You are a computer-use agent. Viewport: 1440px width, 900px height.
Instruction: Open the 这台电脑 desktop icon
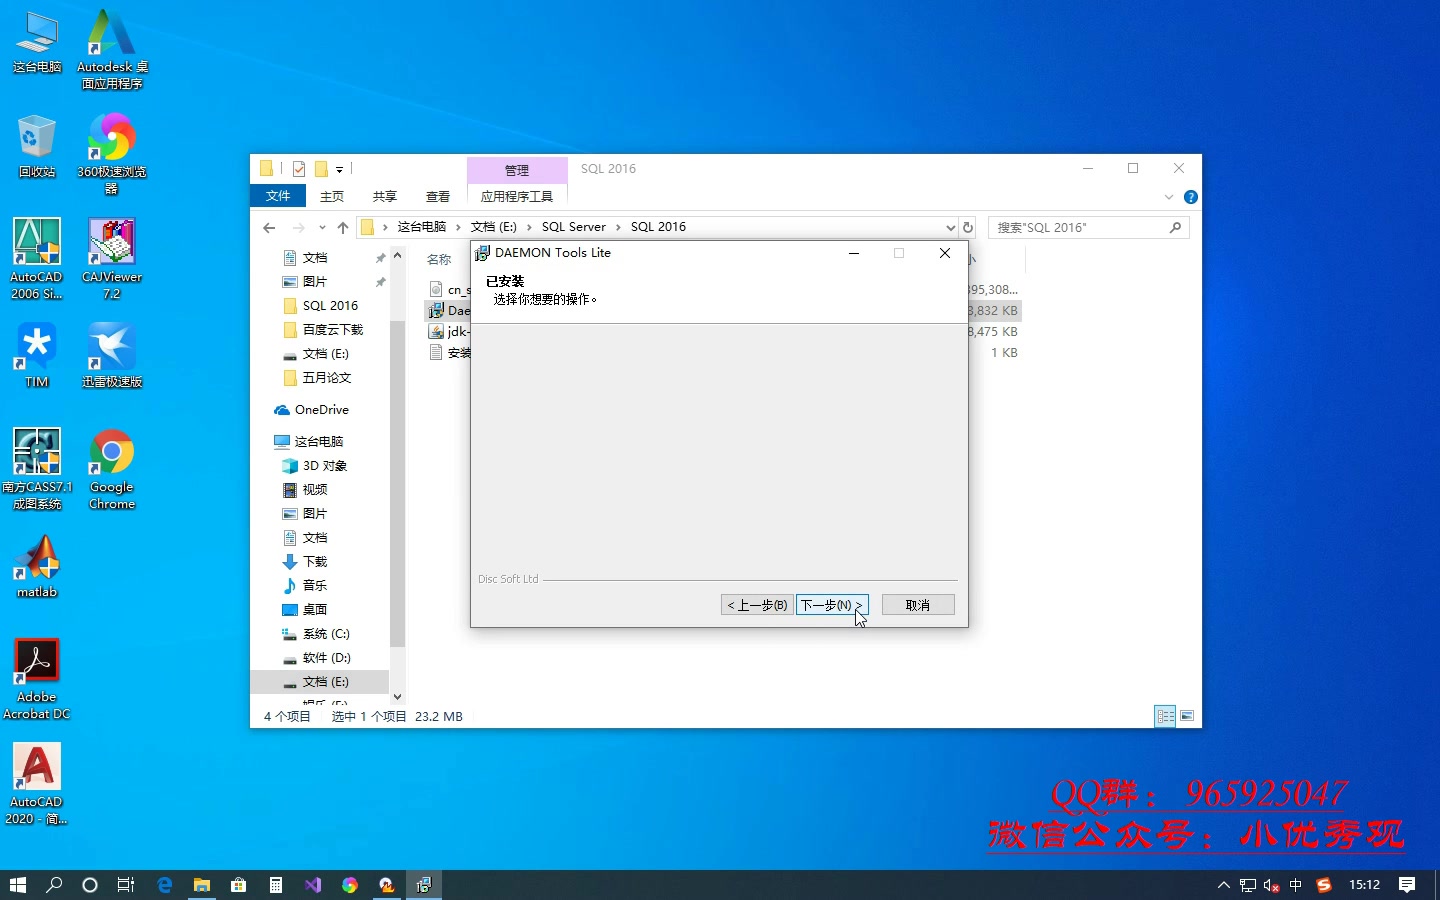point(37,43)
